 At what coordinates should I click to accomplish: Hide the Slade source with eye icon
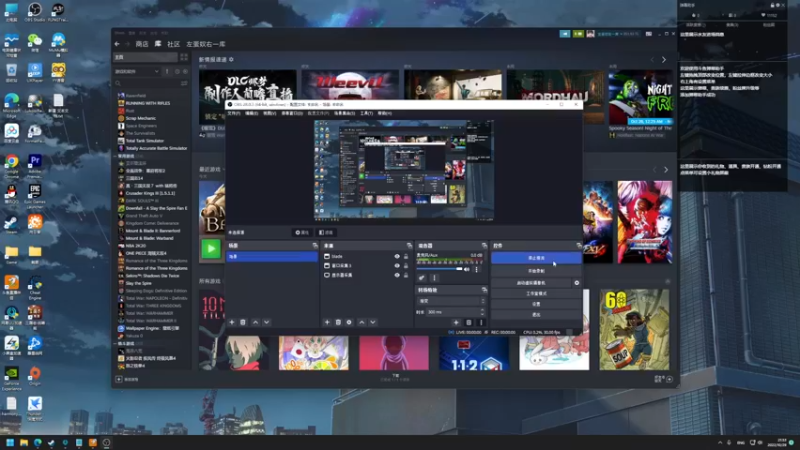397,257
